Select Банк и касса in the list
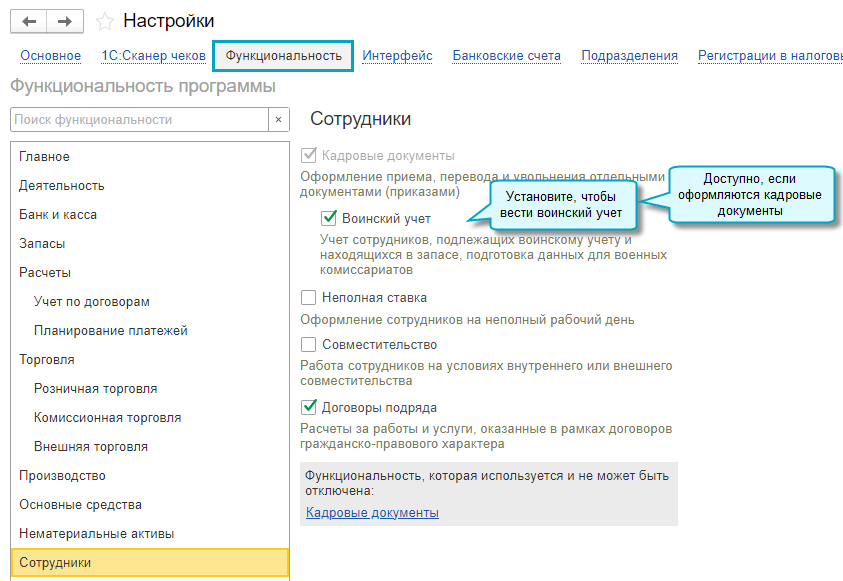The height and width of the screenshot is (581, 843). pos(58,214)
